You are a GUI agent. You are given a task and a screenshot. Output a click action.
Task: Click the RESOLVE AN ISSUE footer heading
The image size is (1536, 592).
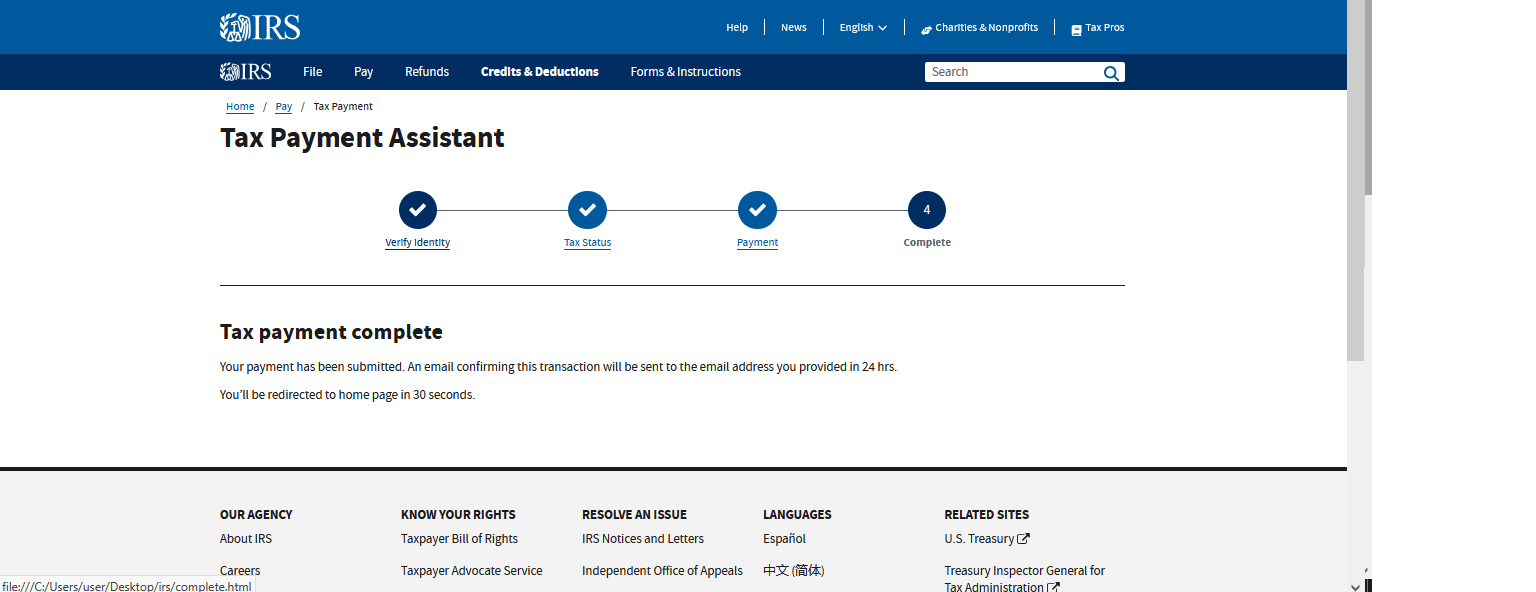[x=634, y=515]
